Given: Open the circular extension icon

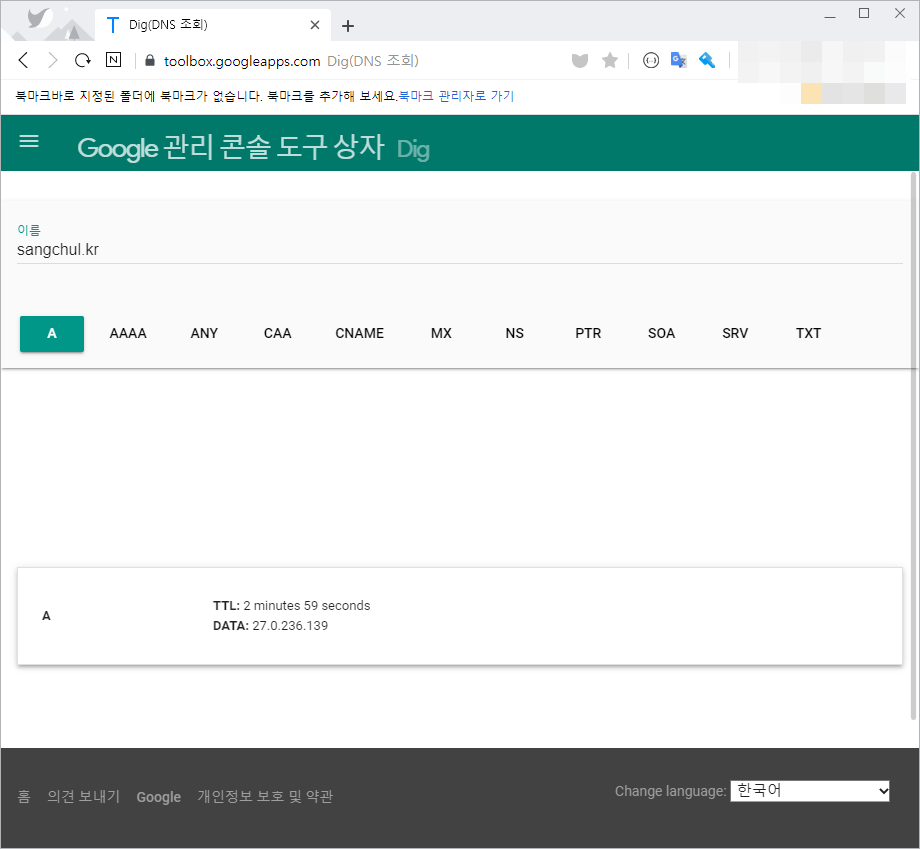Looking at the screenshot, I should (651, 60).
